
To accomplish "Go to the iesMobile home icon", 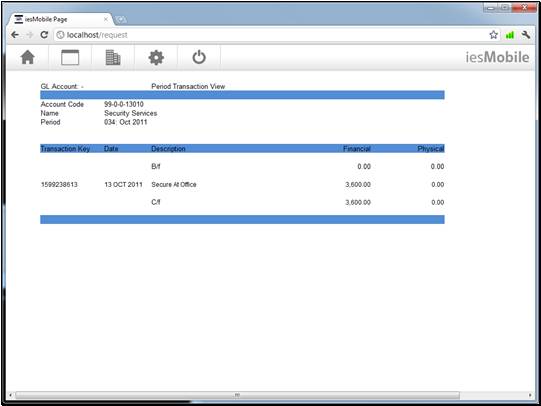I will click(28, 57).
